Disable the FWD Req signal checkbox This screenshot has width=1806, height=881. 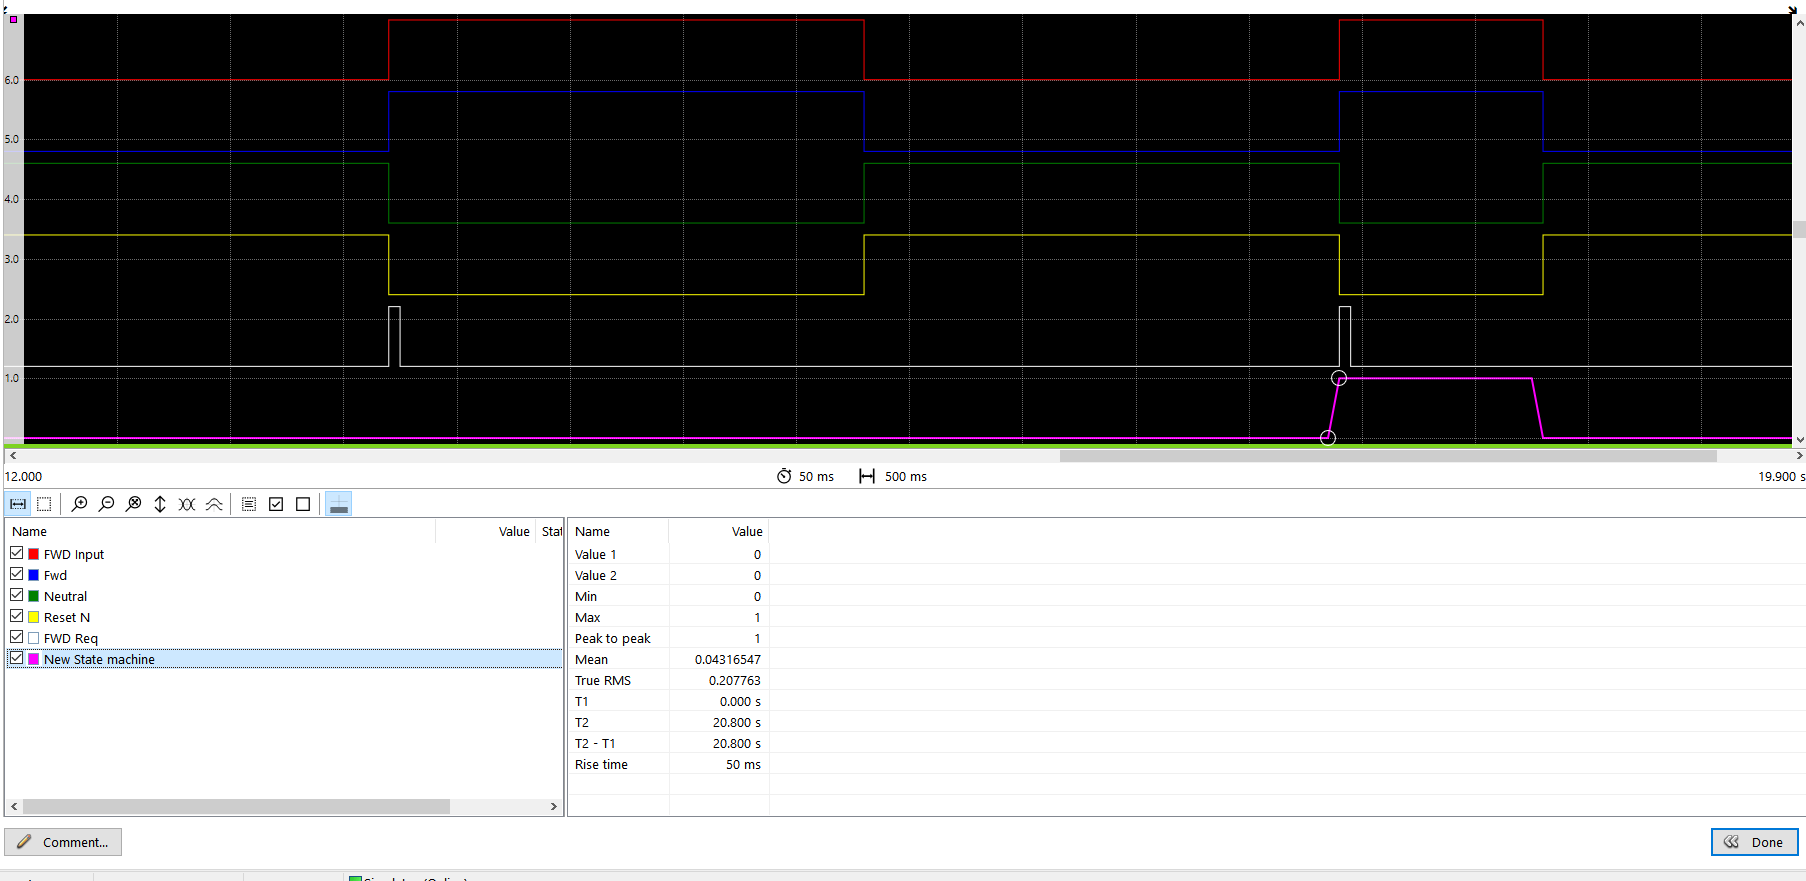[17, 637]
